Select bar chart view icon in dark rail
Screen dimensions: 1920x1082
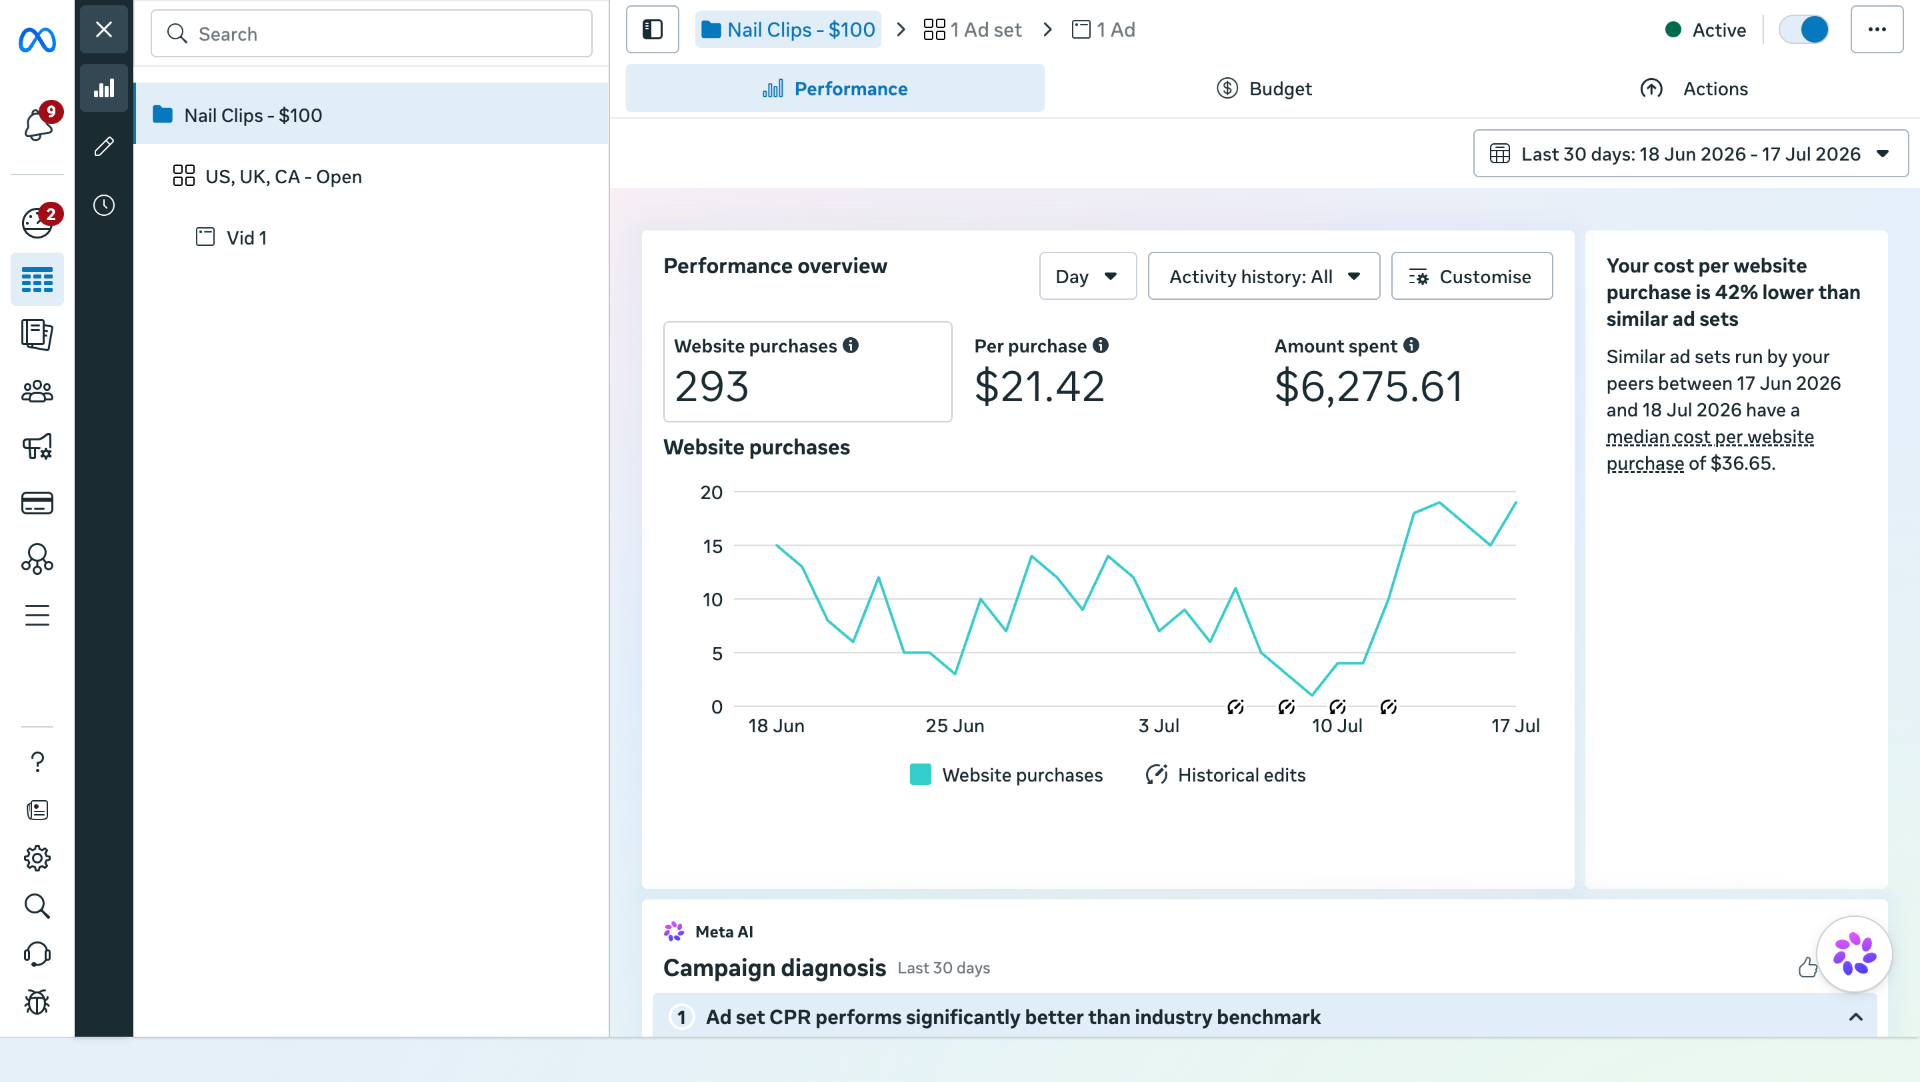(x=104, y=88)
